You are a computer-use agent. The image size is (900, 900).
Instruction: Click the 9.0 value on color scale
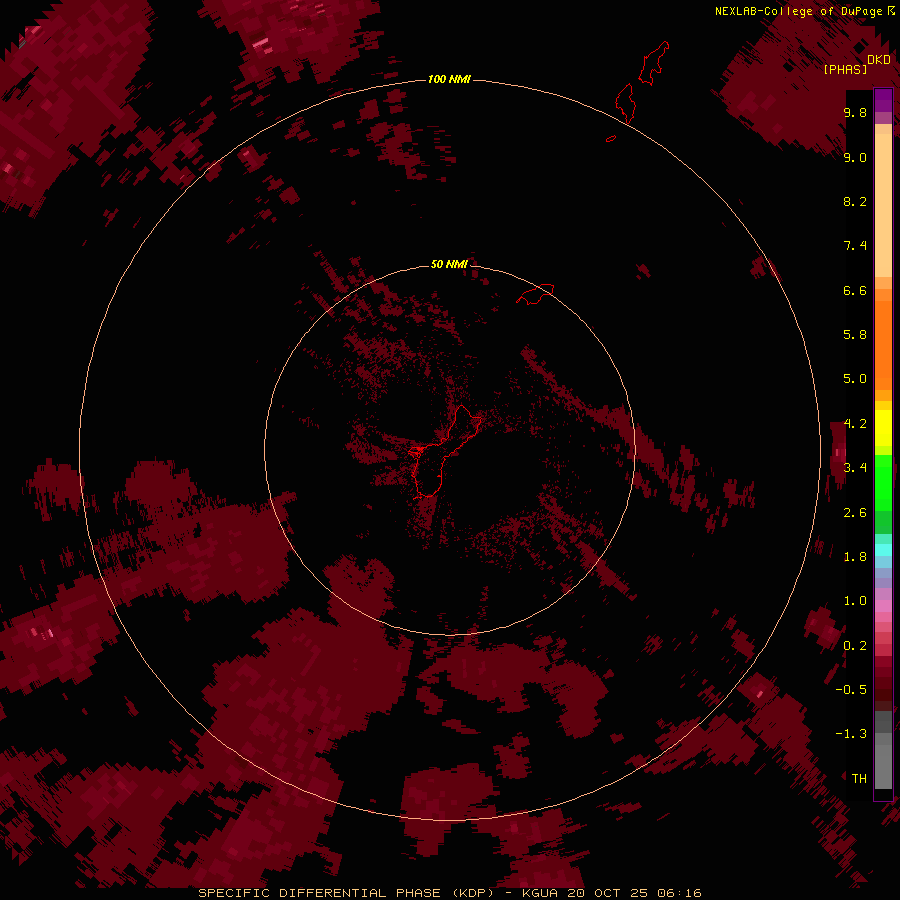[855, 157]
